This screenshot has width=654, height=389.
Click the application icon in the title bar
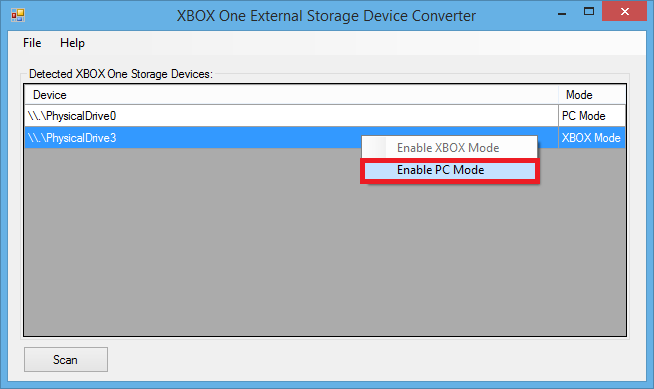click(18, 15)
